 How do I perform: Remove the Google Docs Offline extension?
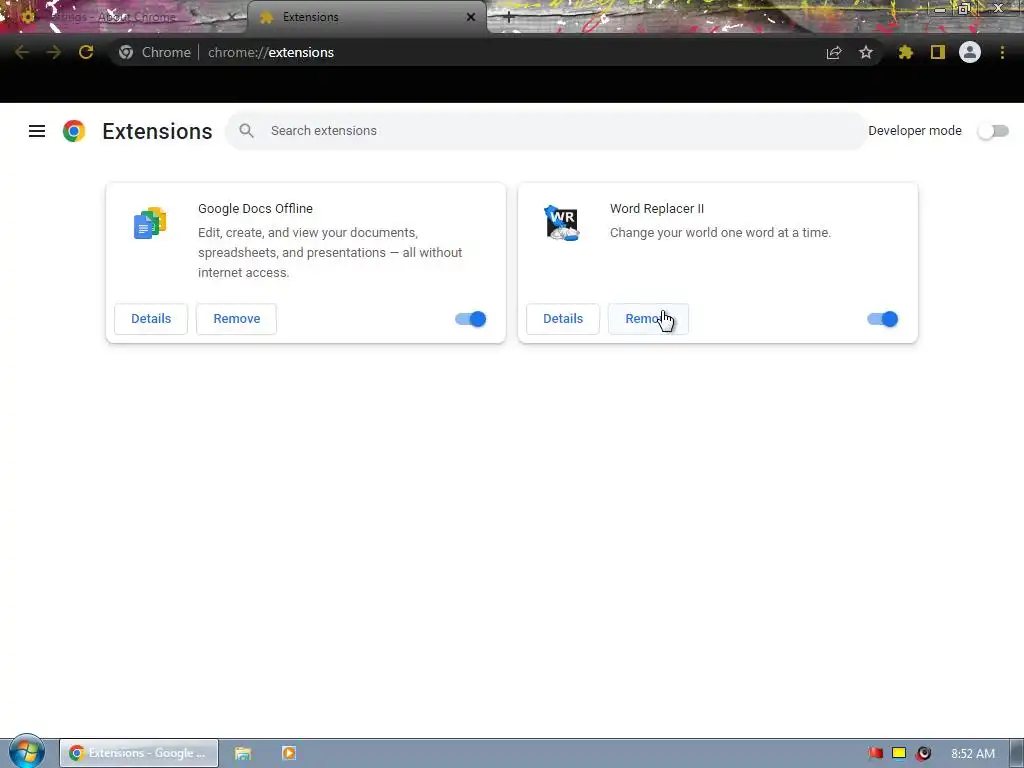pyautogui.click(x=236, y=319)
